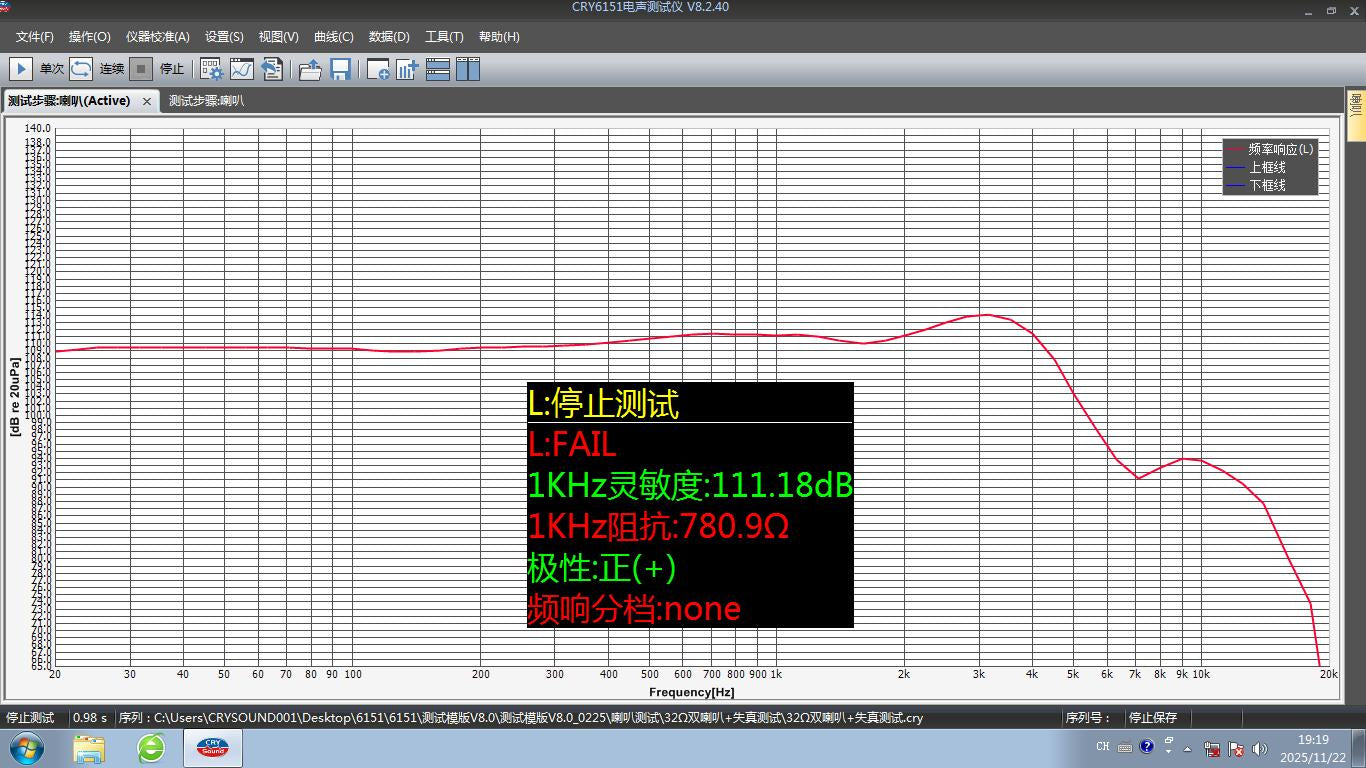Toggle the 上框线 upper limit line
Screen dimensions: 1366x768
click(x=1268, y=166)
